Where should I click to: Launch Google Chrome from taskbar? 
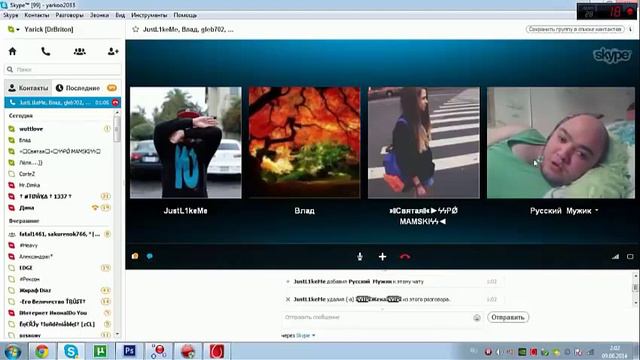42,351
